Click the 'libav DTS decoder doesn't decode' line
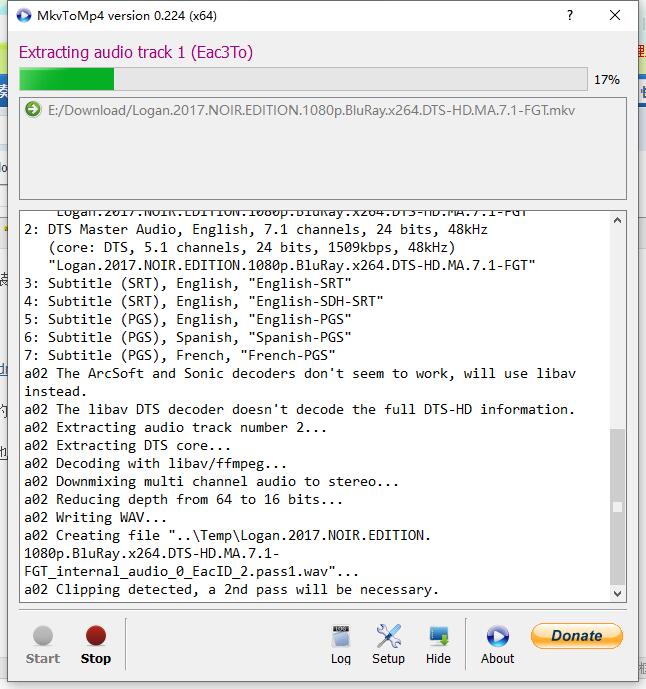646x689 pixels. (300, 410)
